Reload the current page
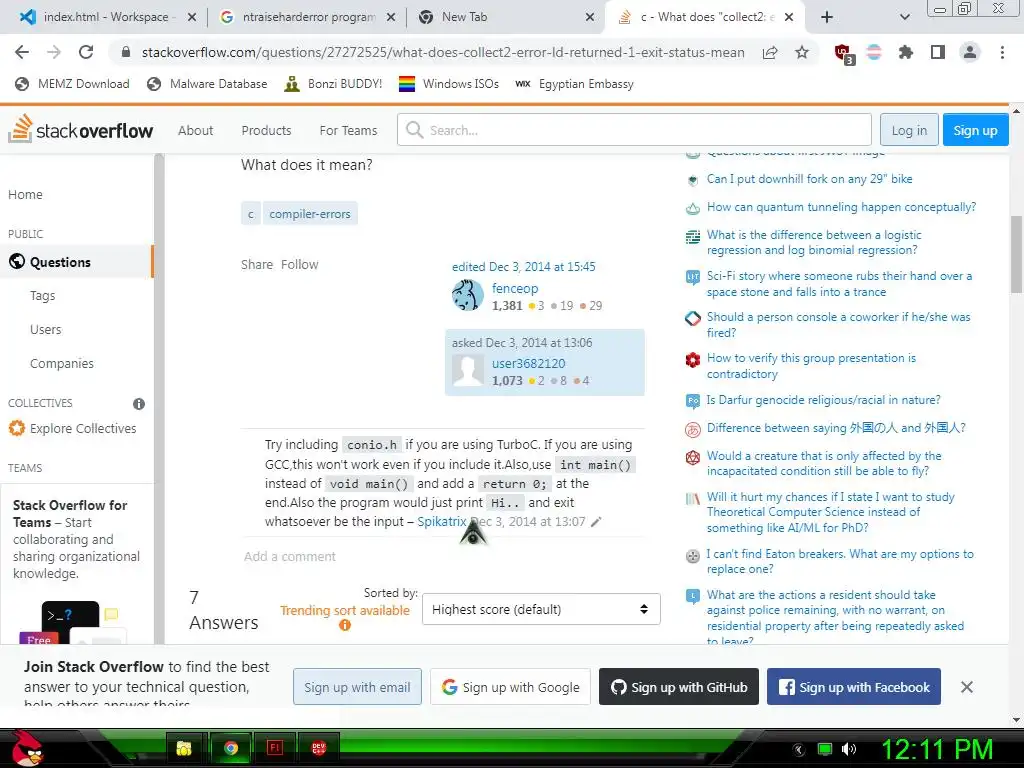 point(86,52)
